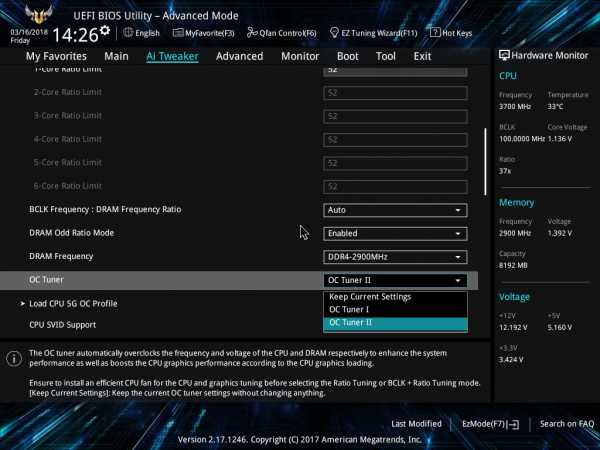
Task: Click the 5-Core Ratio Limit field
Action: coord(395,163)
